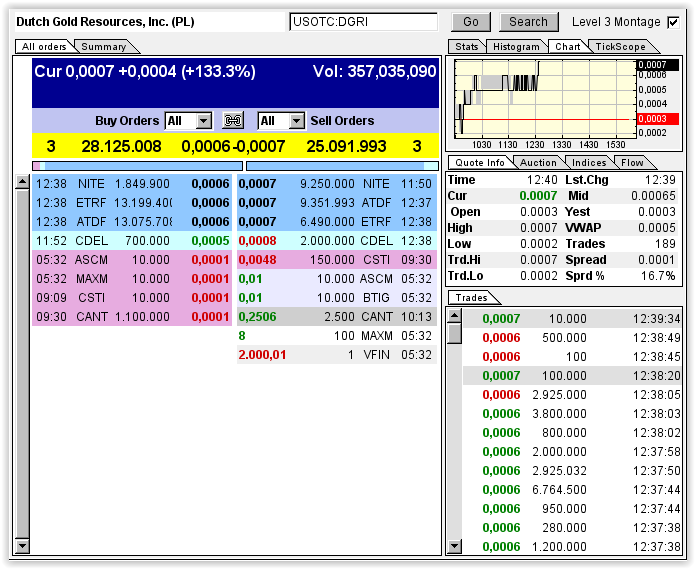The image size is (695, 569).
Task: Click the buy-side depth bar
Action: point(137,166)
